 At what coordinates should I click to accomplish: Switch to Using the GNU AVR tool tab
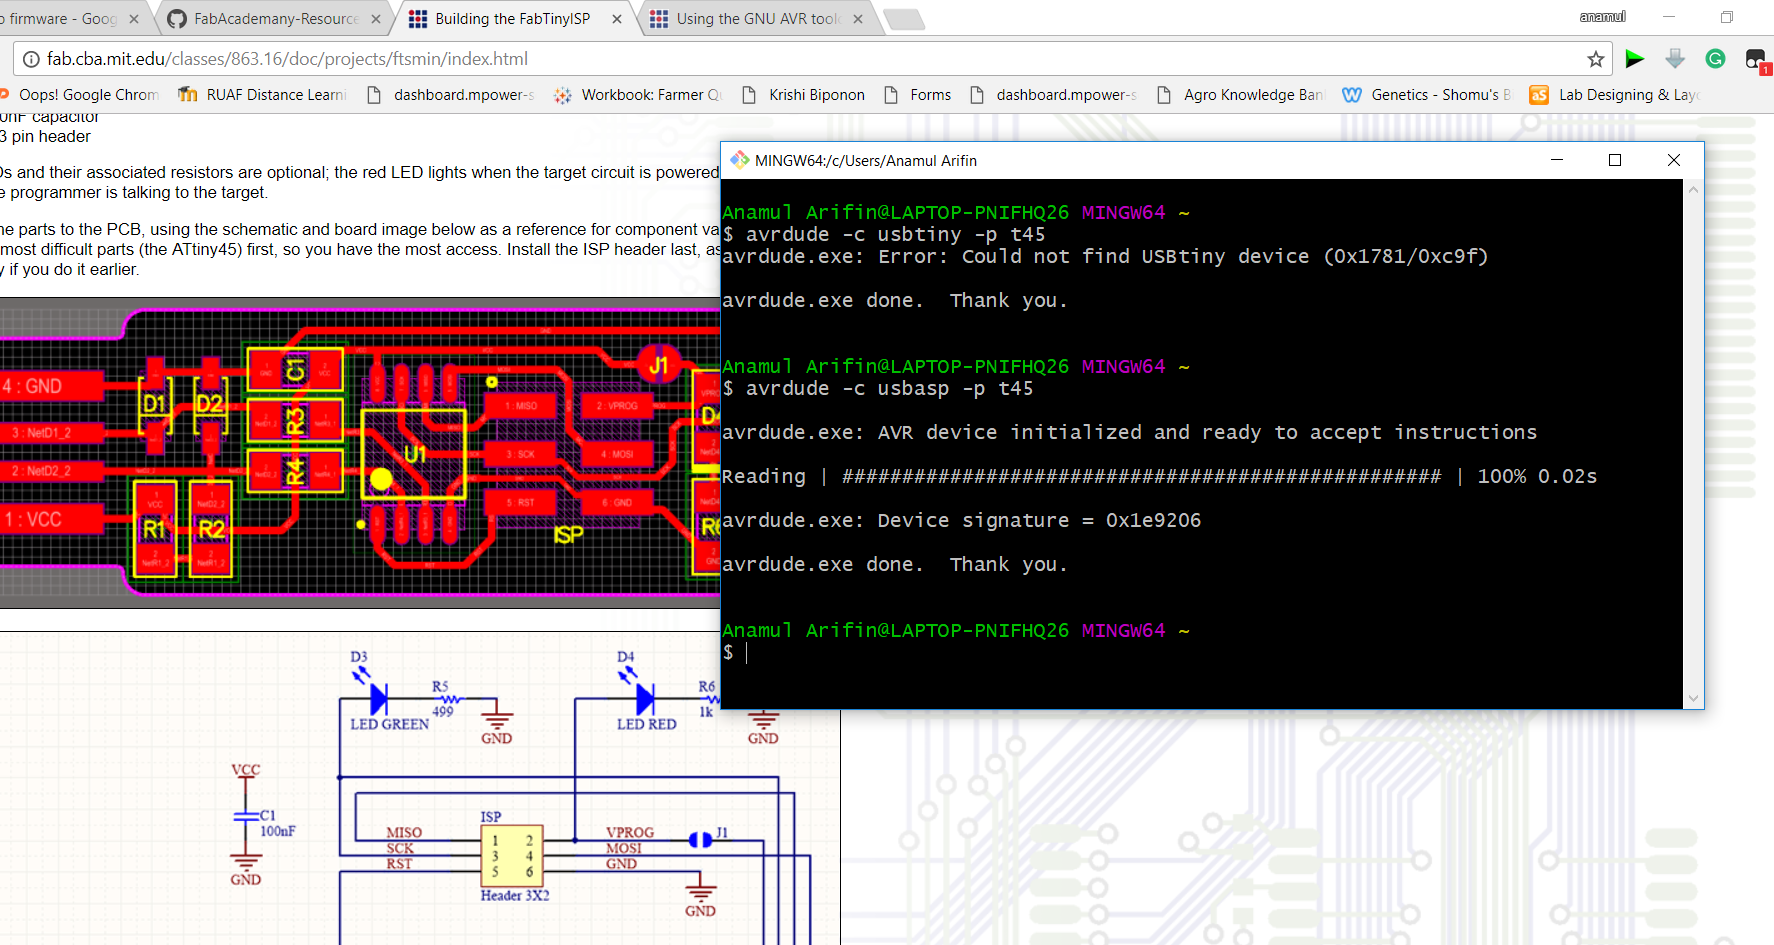(x=756, y=19)
